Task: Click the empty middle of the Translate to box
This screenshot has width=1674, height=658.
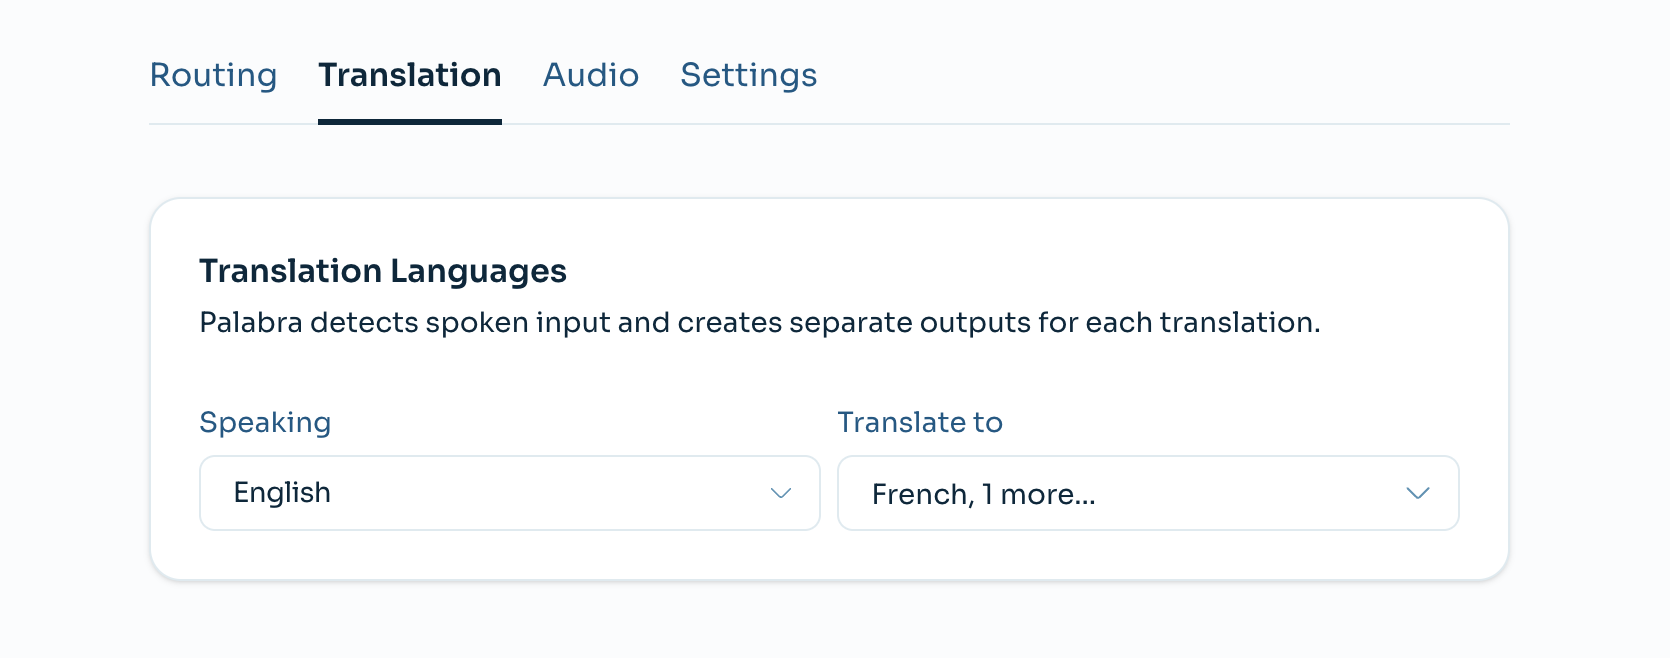Action: pyautogui.click(x=1250, y=493)
